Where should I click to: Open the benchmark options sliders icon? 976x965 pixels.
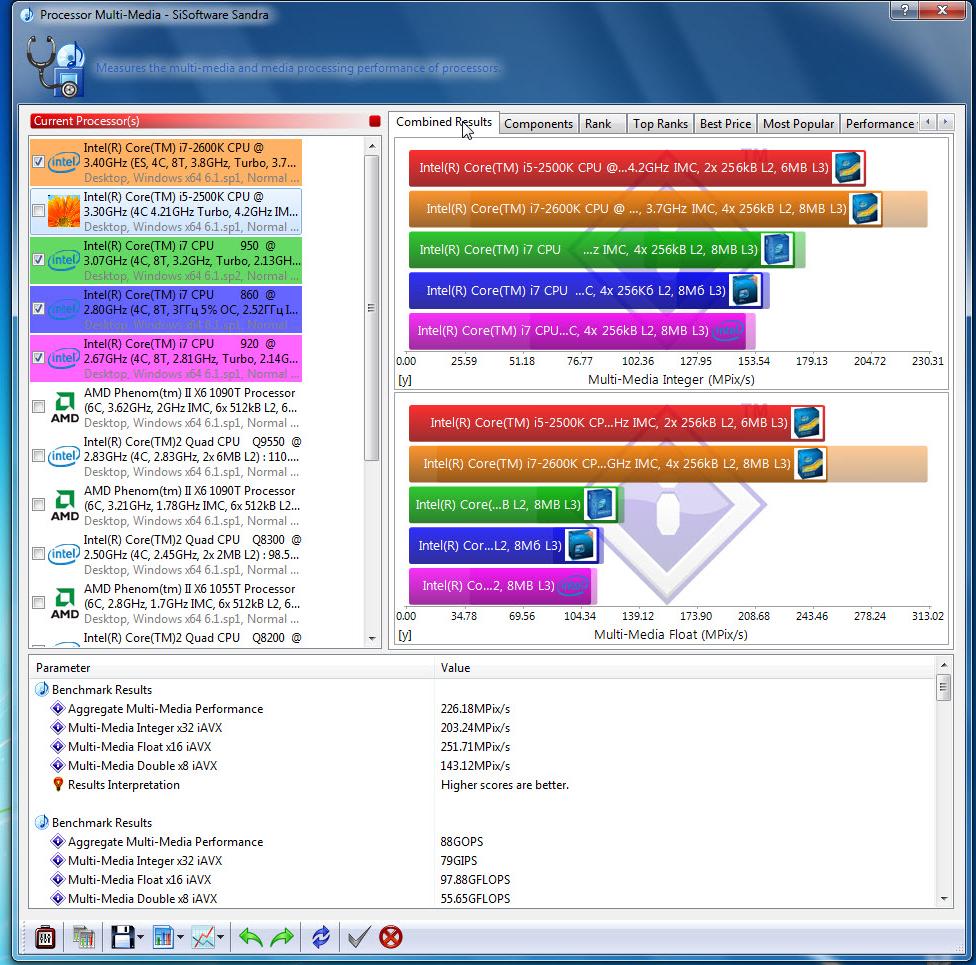(x=45, y=937)
